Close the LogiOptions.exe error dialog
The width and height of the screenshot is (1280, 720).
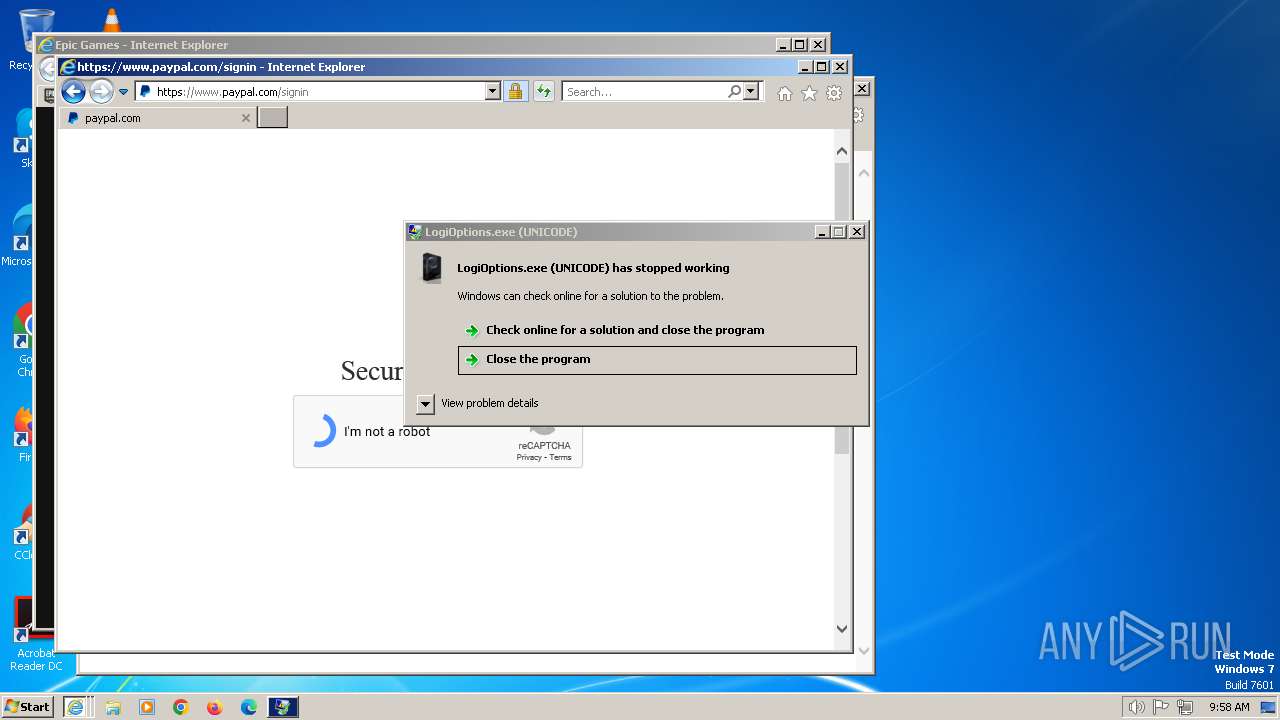(x=856, y=232)
